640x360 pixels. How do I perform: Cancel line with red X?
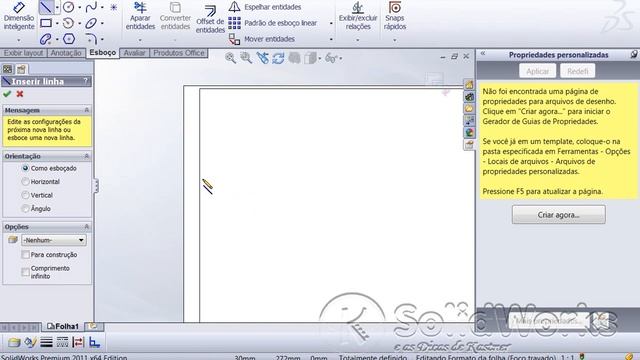pyautogui.click(x=20, y=94)
